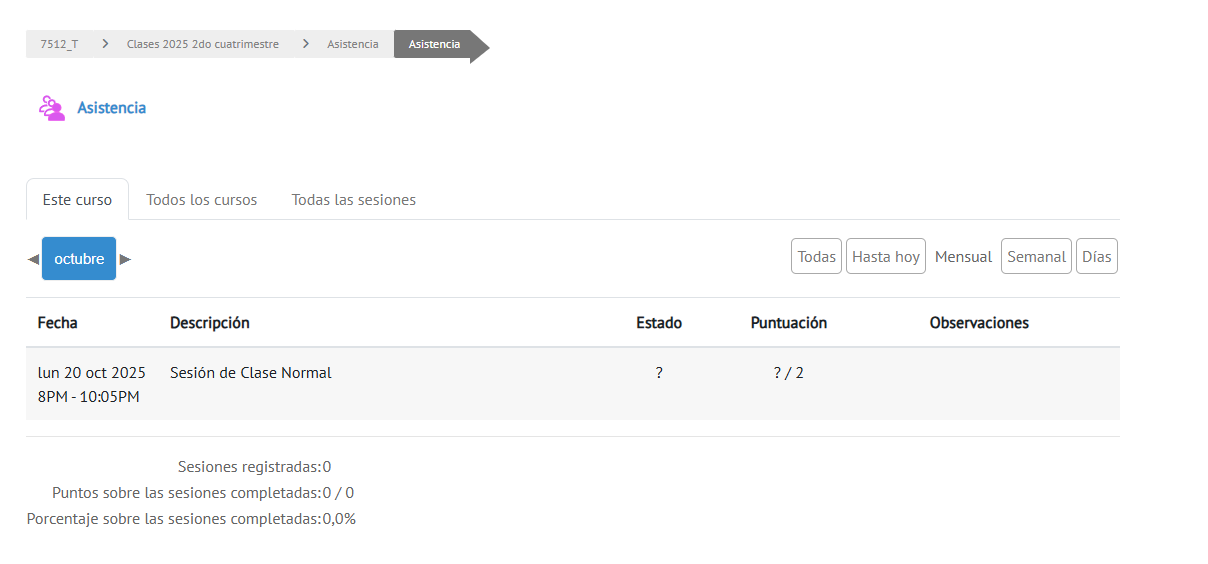Switch to Todos los cursos tab

(201, 200)
